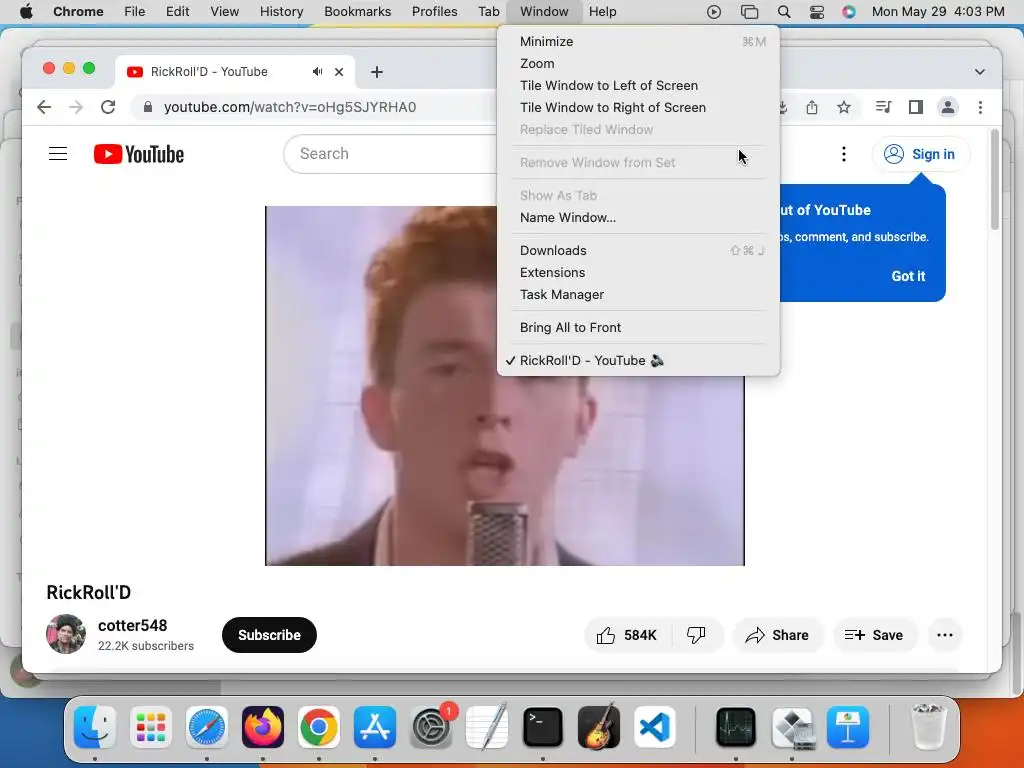The image size is (1024, 768).
Task: Expand the tab search chevron
Action: pyautogui.click(x=980, y=72)
